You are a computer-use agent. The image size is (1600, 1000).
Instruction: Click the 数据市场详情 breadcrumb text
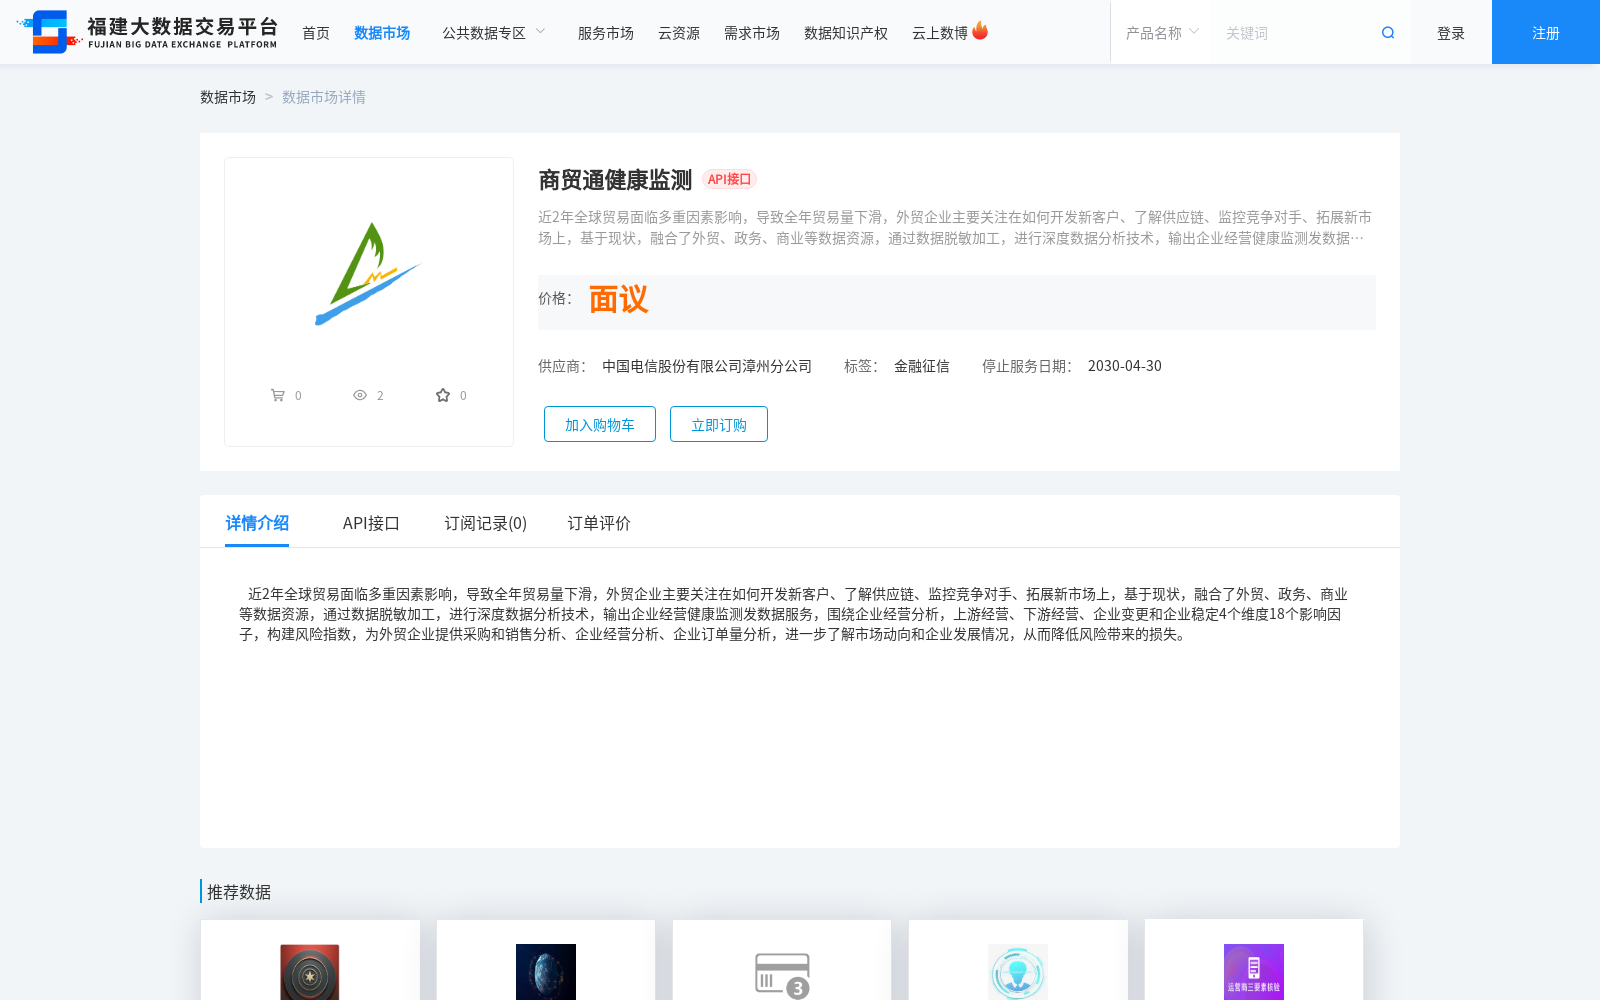click(324, 97)
